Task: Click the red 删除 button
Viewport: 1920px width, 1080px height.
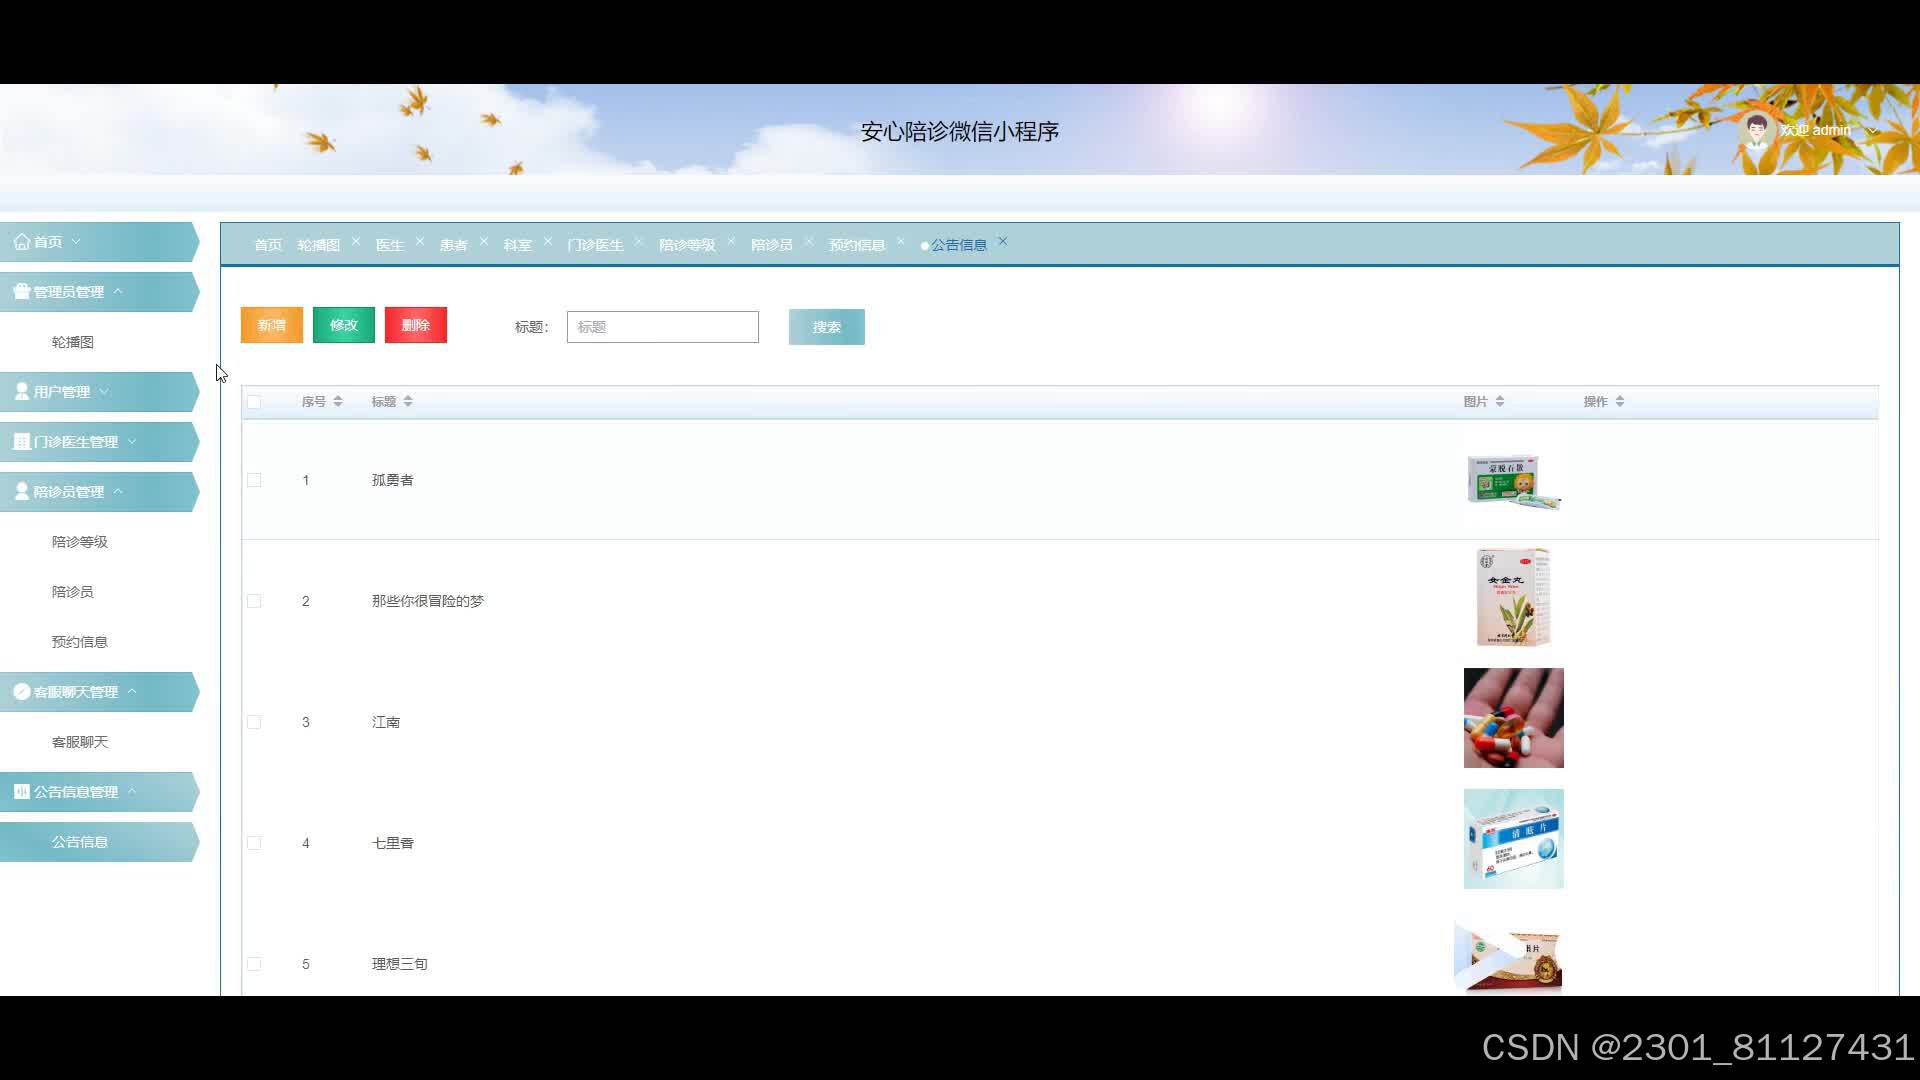Action: point(416,325)
